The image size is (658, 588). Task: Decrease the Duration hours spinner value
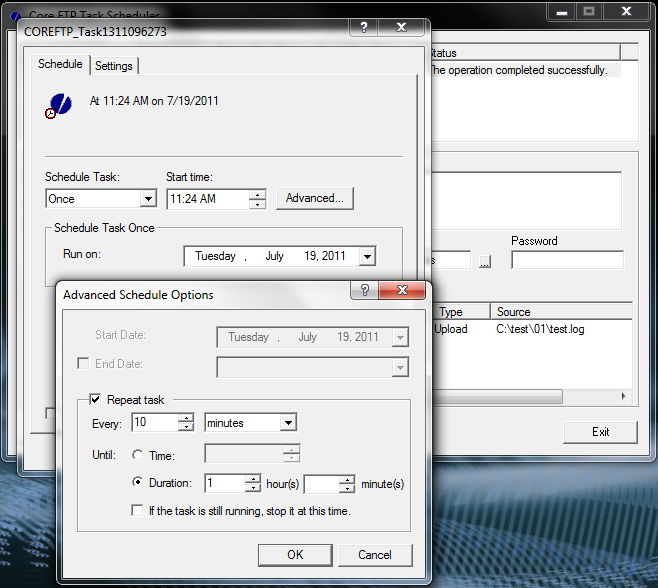click(x=252, y=489)
